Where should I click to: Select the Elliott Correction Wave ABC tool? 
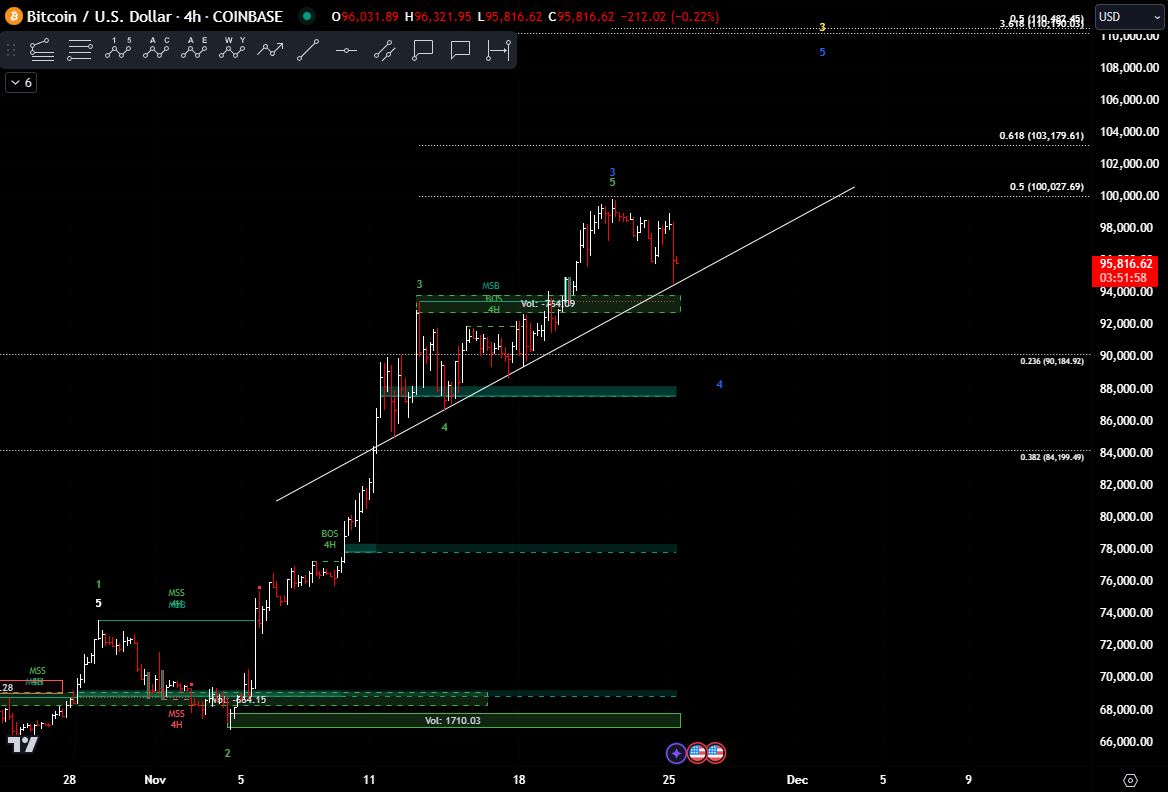pos(156,49)
